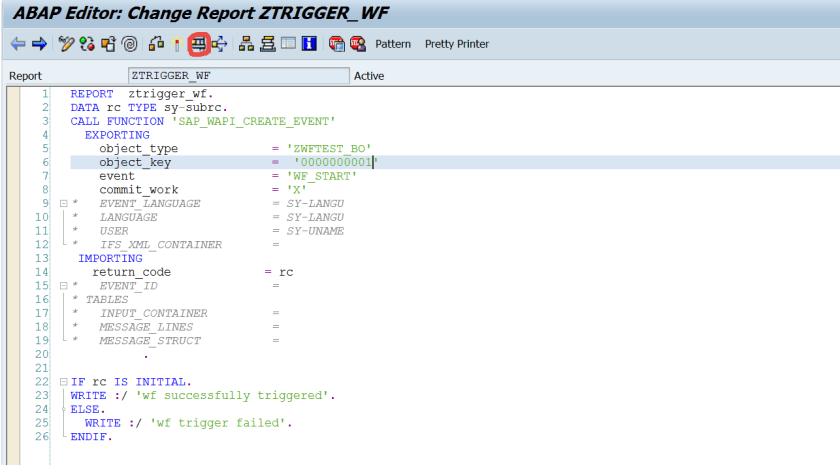Click the ZTRIGGER_WF report name field

click(x=238, y=76)
